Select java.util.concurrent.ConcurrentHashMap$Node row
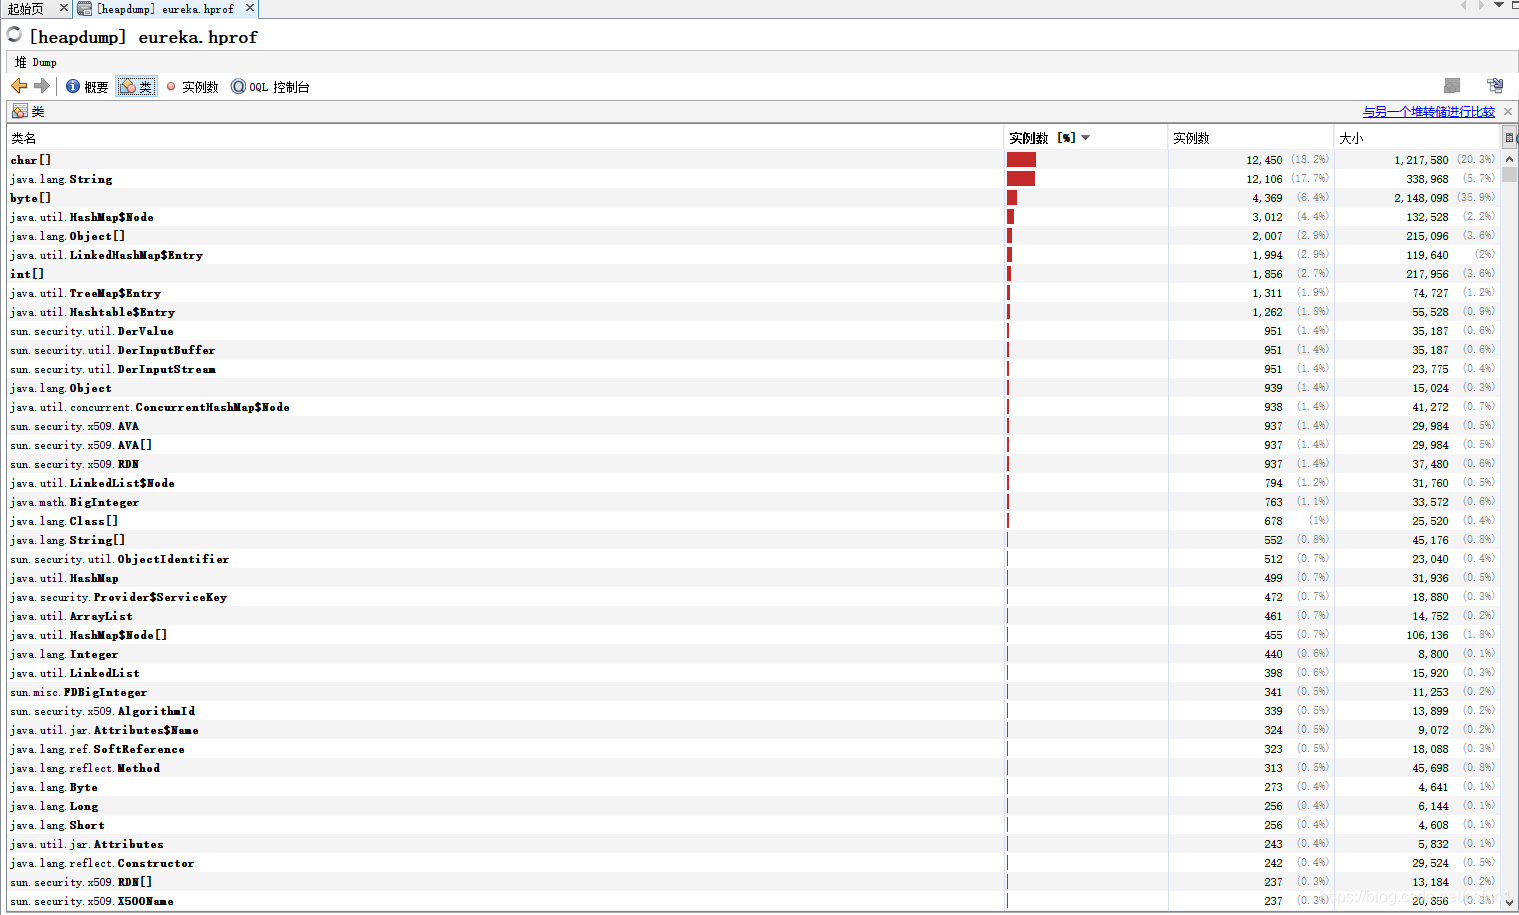The image size is (1519, 915). click(x=755, y=407)
